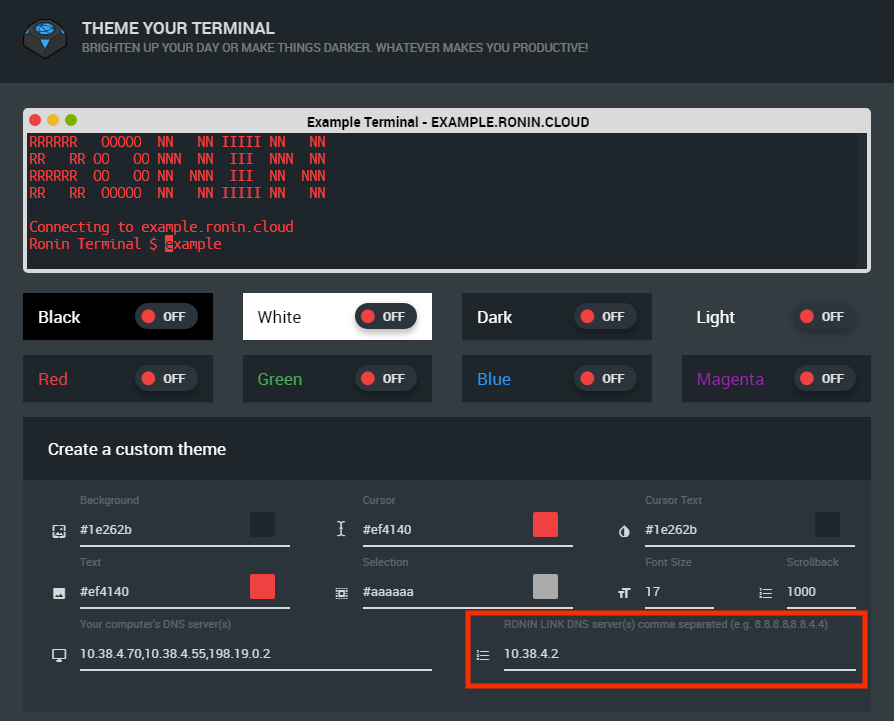This screenshot has height=721, width=894.
Task: Click your computer's DNS servers field
Action: [x=255, y=654]
